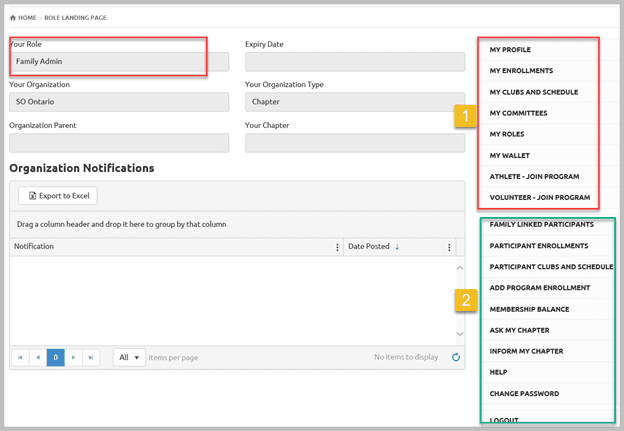
Task: Export notifications to Excel
Action: (58, 196)
